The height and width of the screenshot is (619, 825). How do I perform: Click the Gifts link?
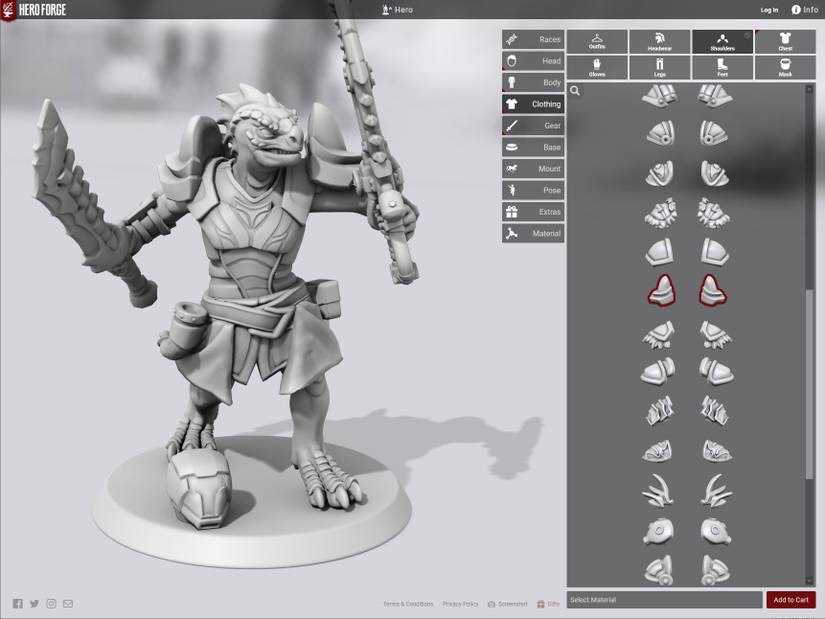[x=548, y=604]
